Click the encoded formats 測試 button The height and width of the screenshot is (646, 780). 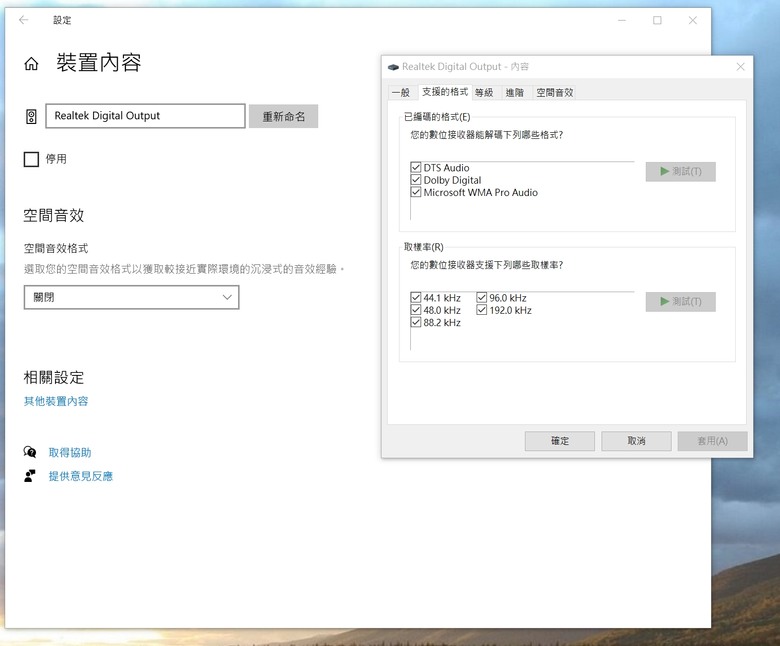pos(681,172)
